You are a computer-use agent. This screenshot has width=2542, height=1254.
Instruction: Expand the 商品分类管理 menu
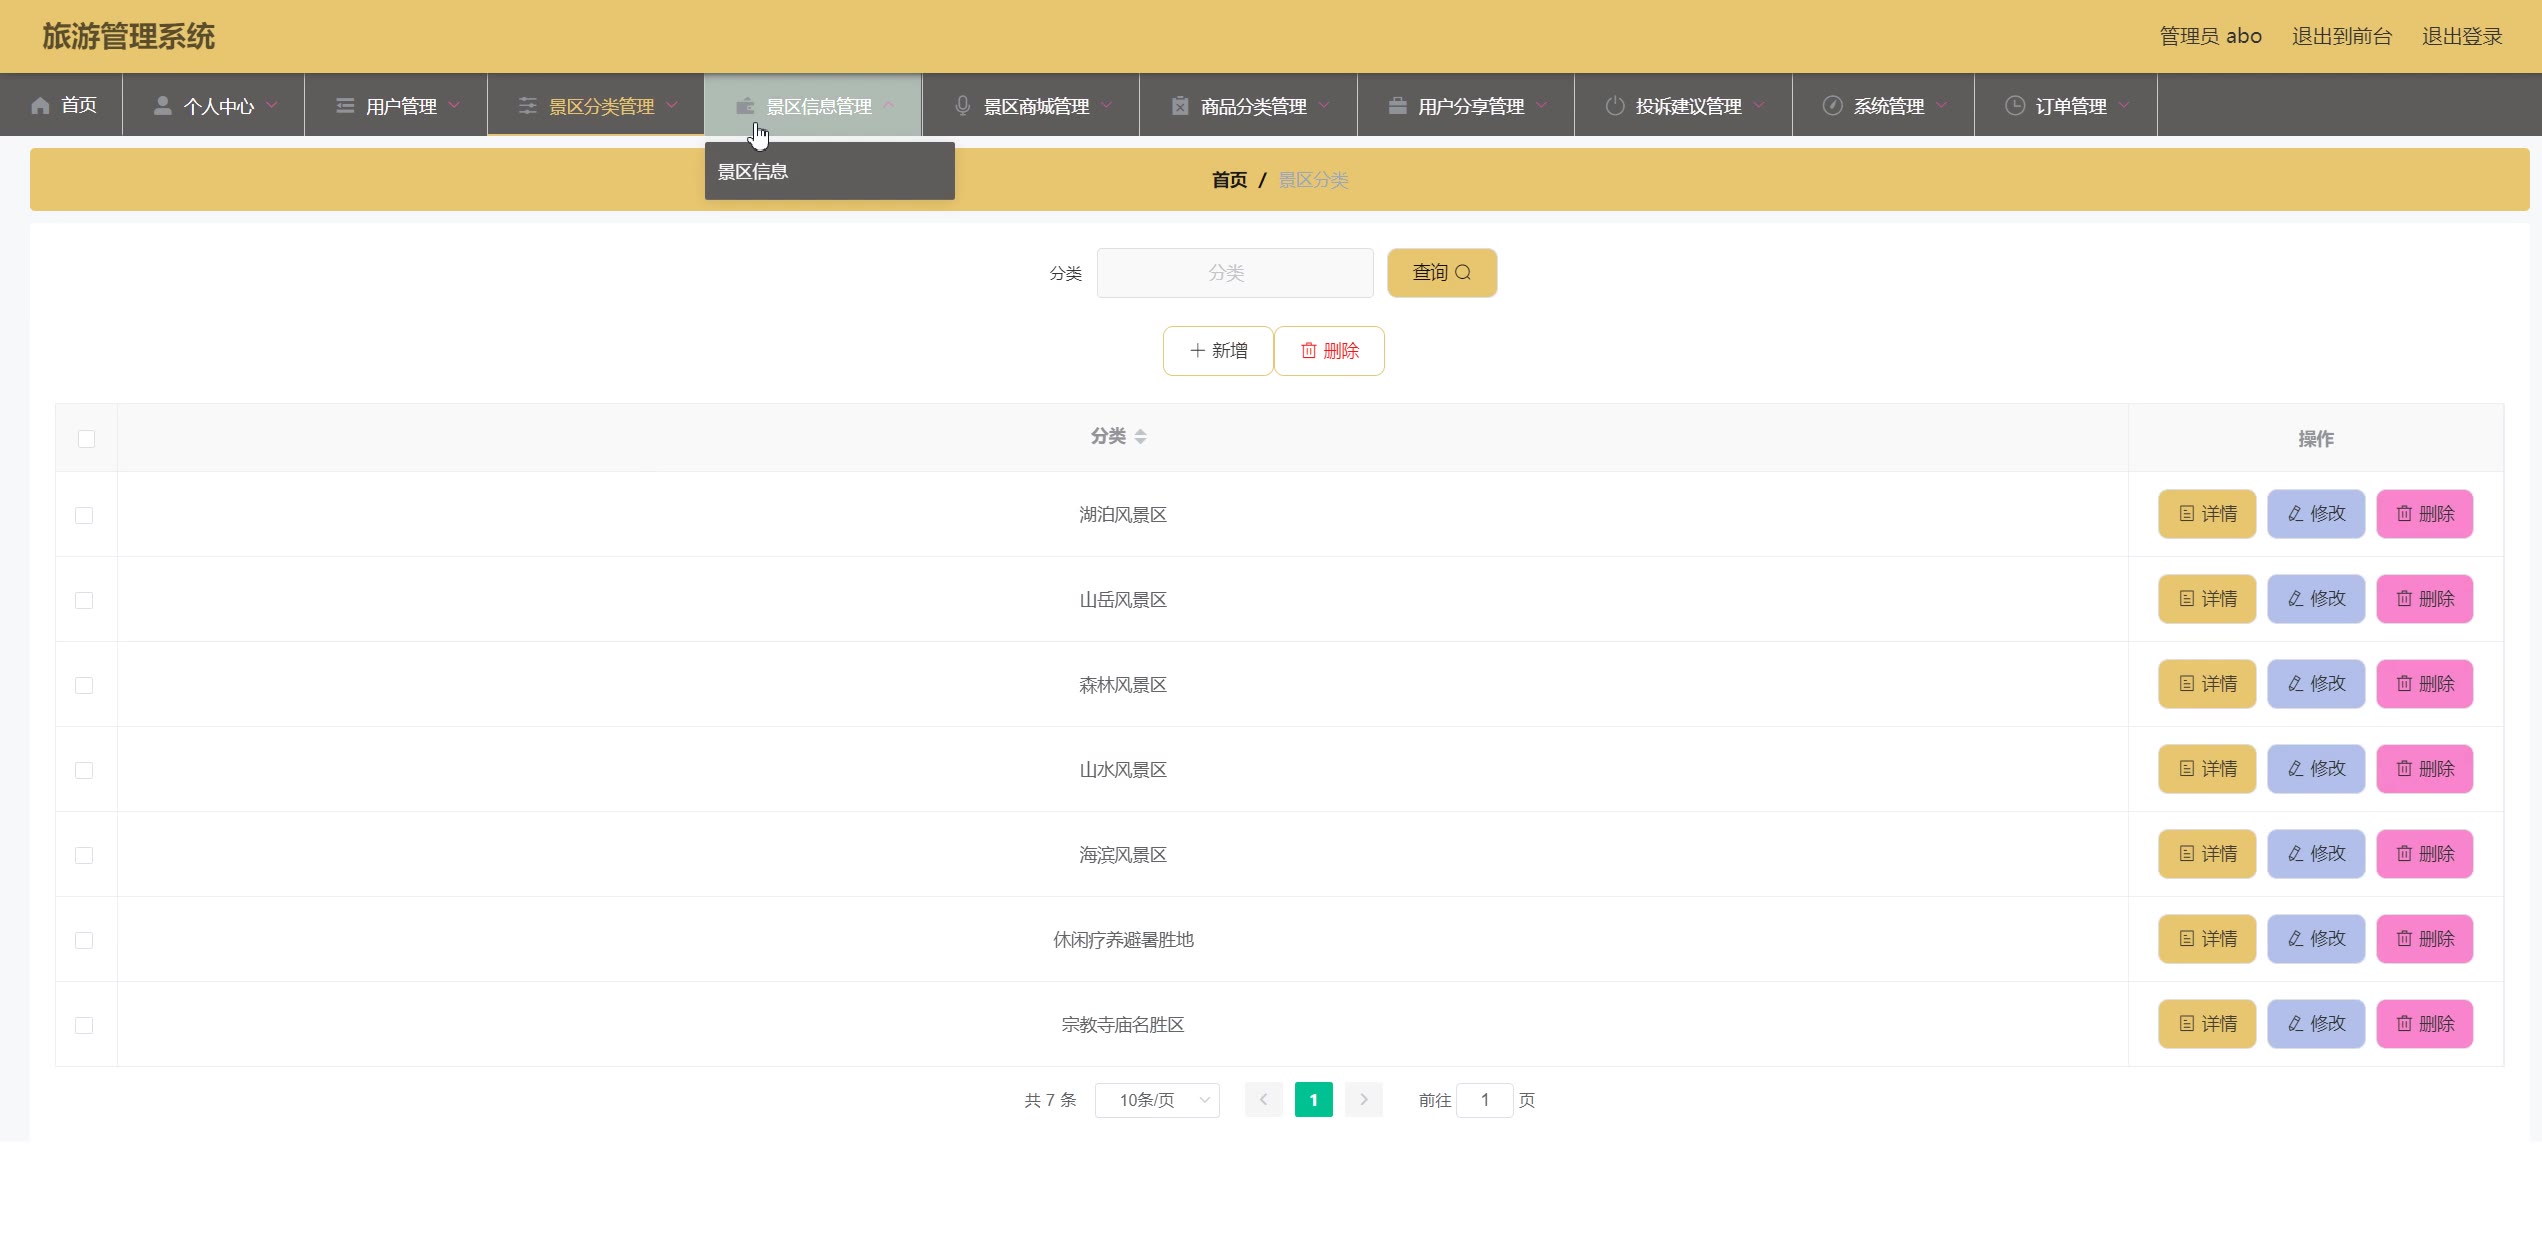point(1252,106)
